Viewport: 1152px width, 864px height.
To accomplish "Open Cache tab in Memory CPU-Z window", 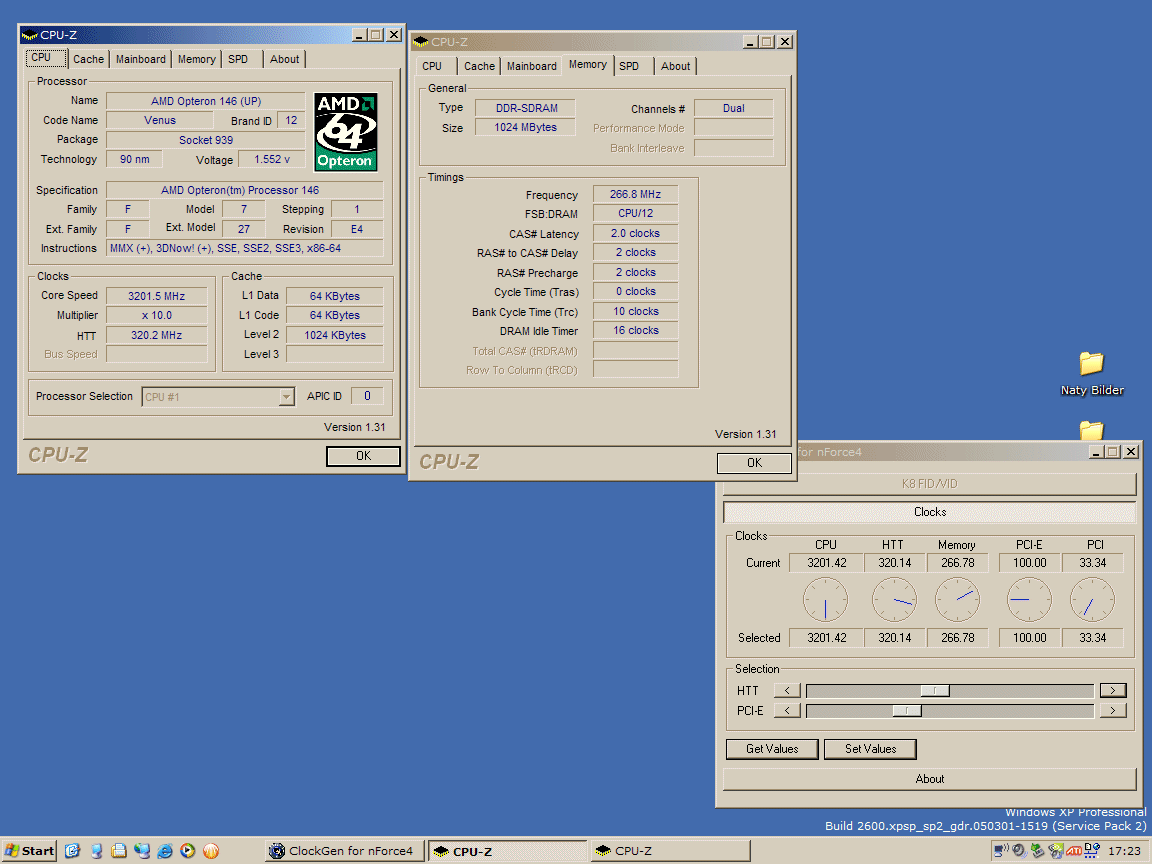I will pos(479,66).
